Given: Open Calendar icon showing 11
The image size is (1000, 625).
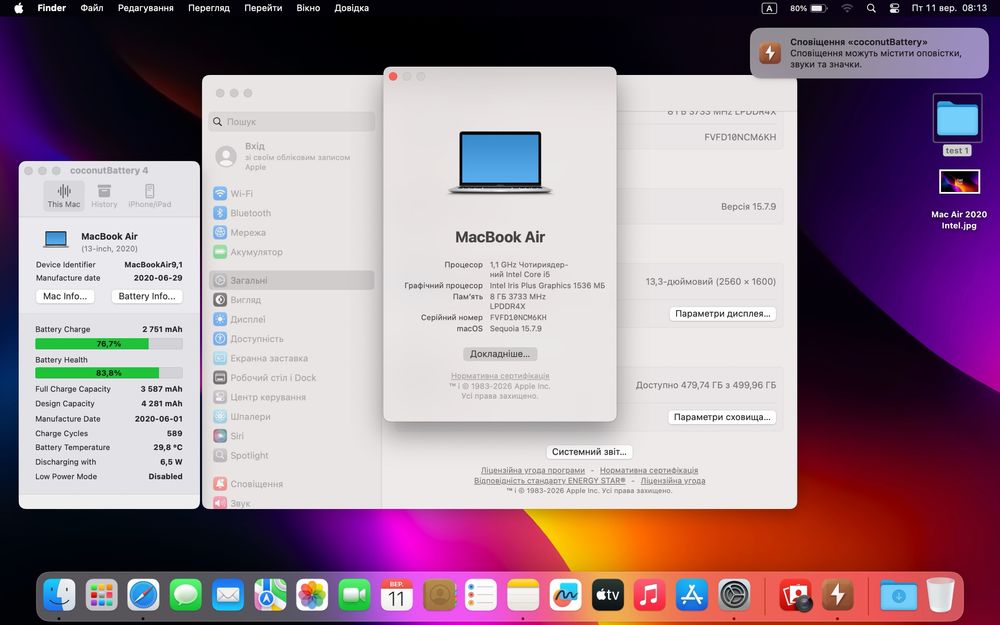Looking at the screenshot, I should [397, 595].
